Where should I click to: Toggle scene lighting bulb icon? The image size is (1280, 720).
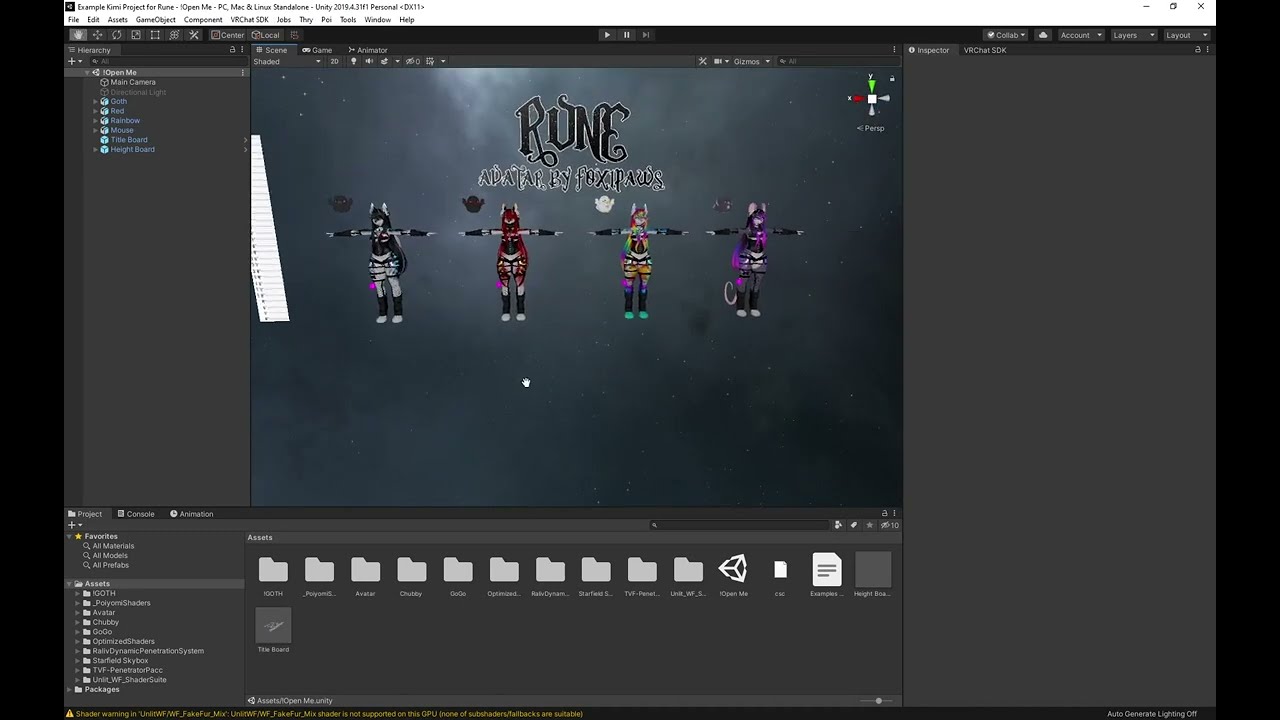tap(353, 61)
